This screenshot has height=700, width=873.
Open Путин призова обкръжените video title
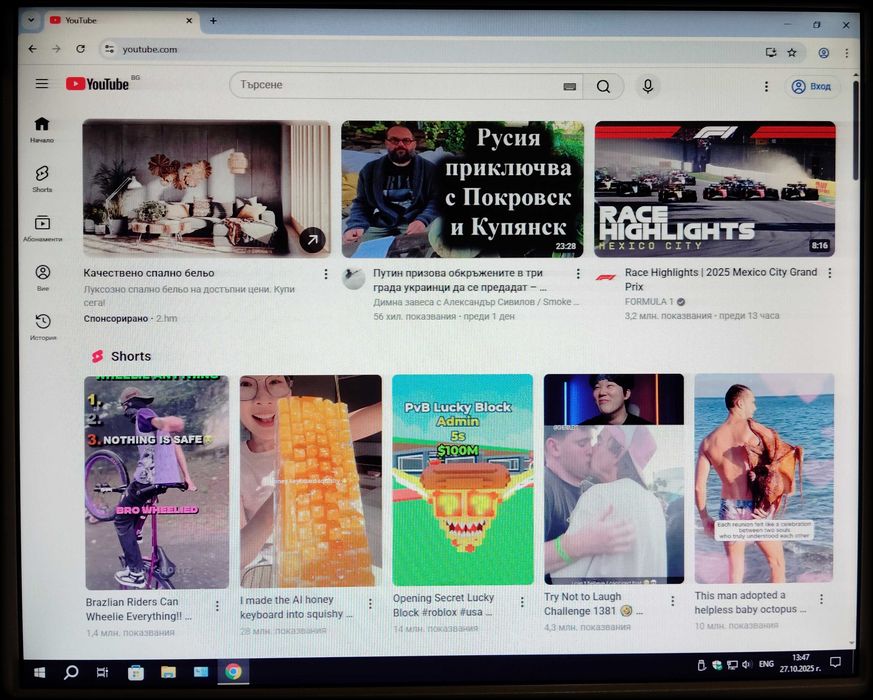click(x=459, y=280)
